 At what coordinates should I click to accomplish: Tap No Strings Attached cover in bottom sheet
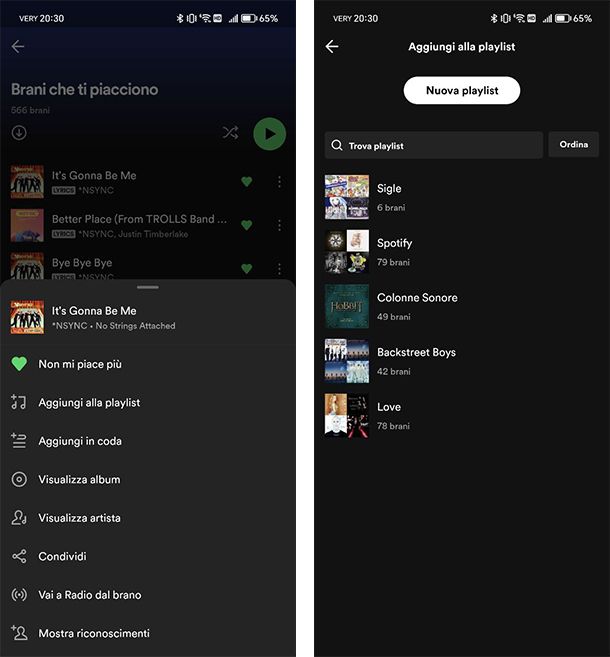click(27, 317)
